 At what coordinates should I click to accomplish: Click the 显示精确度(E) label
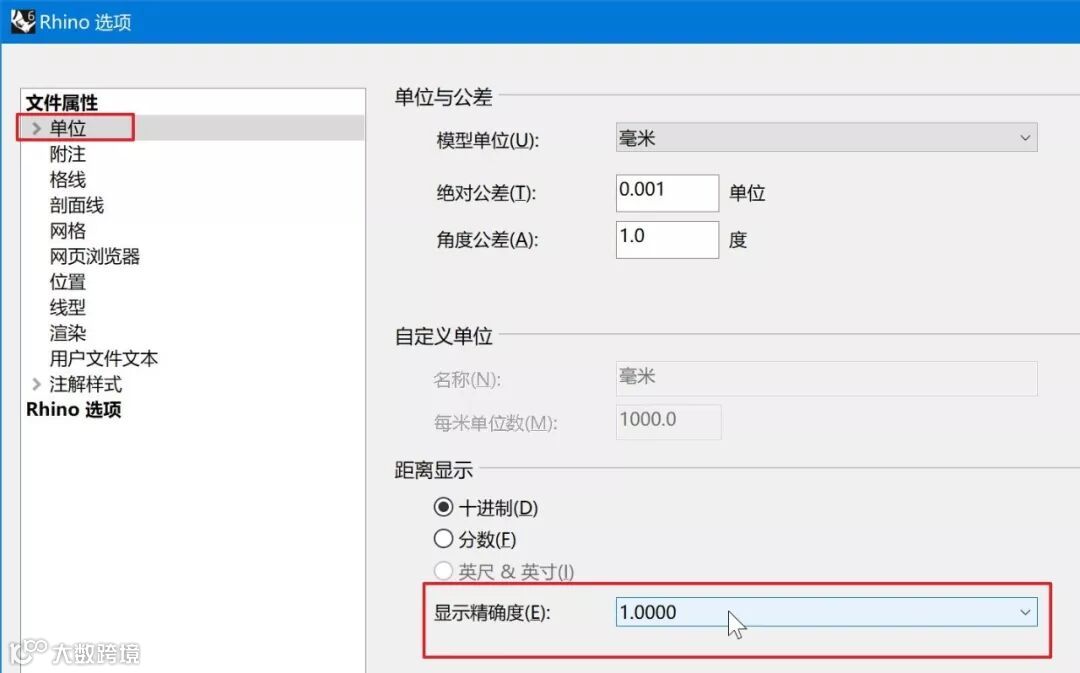[492, 612]
